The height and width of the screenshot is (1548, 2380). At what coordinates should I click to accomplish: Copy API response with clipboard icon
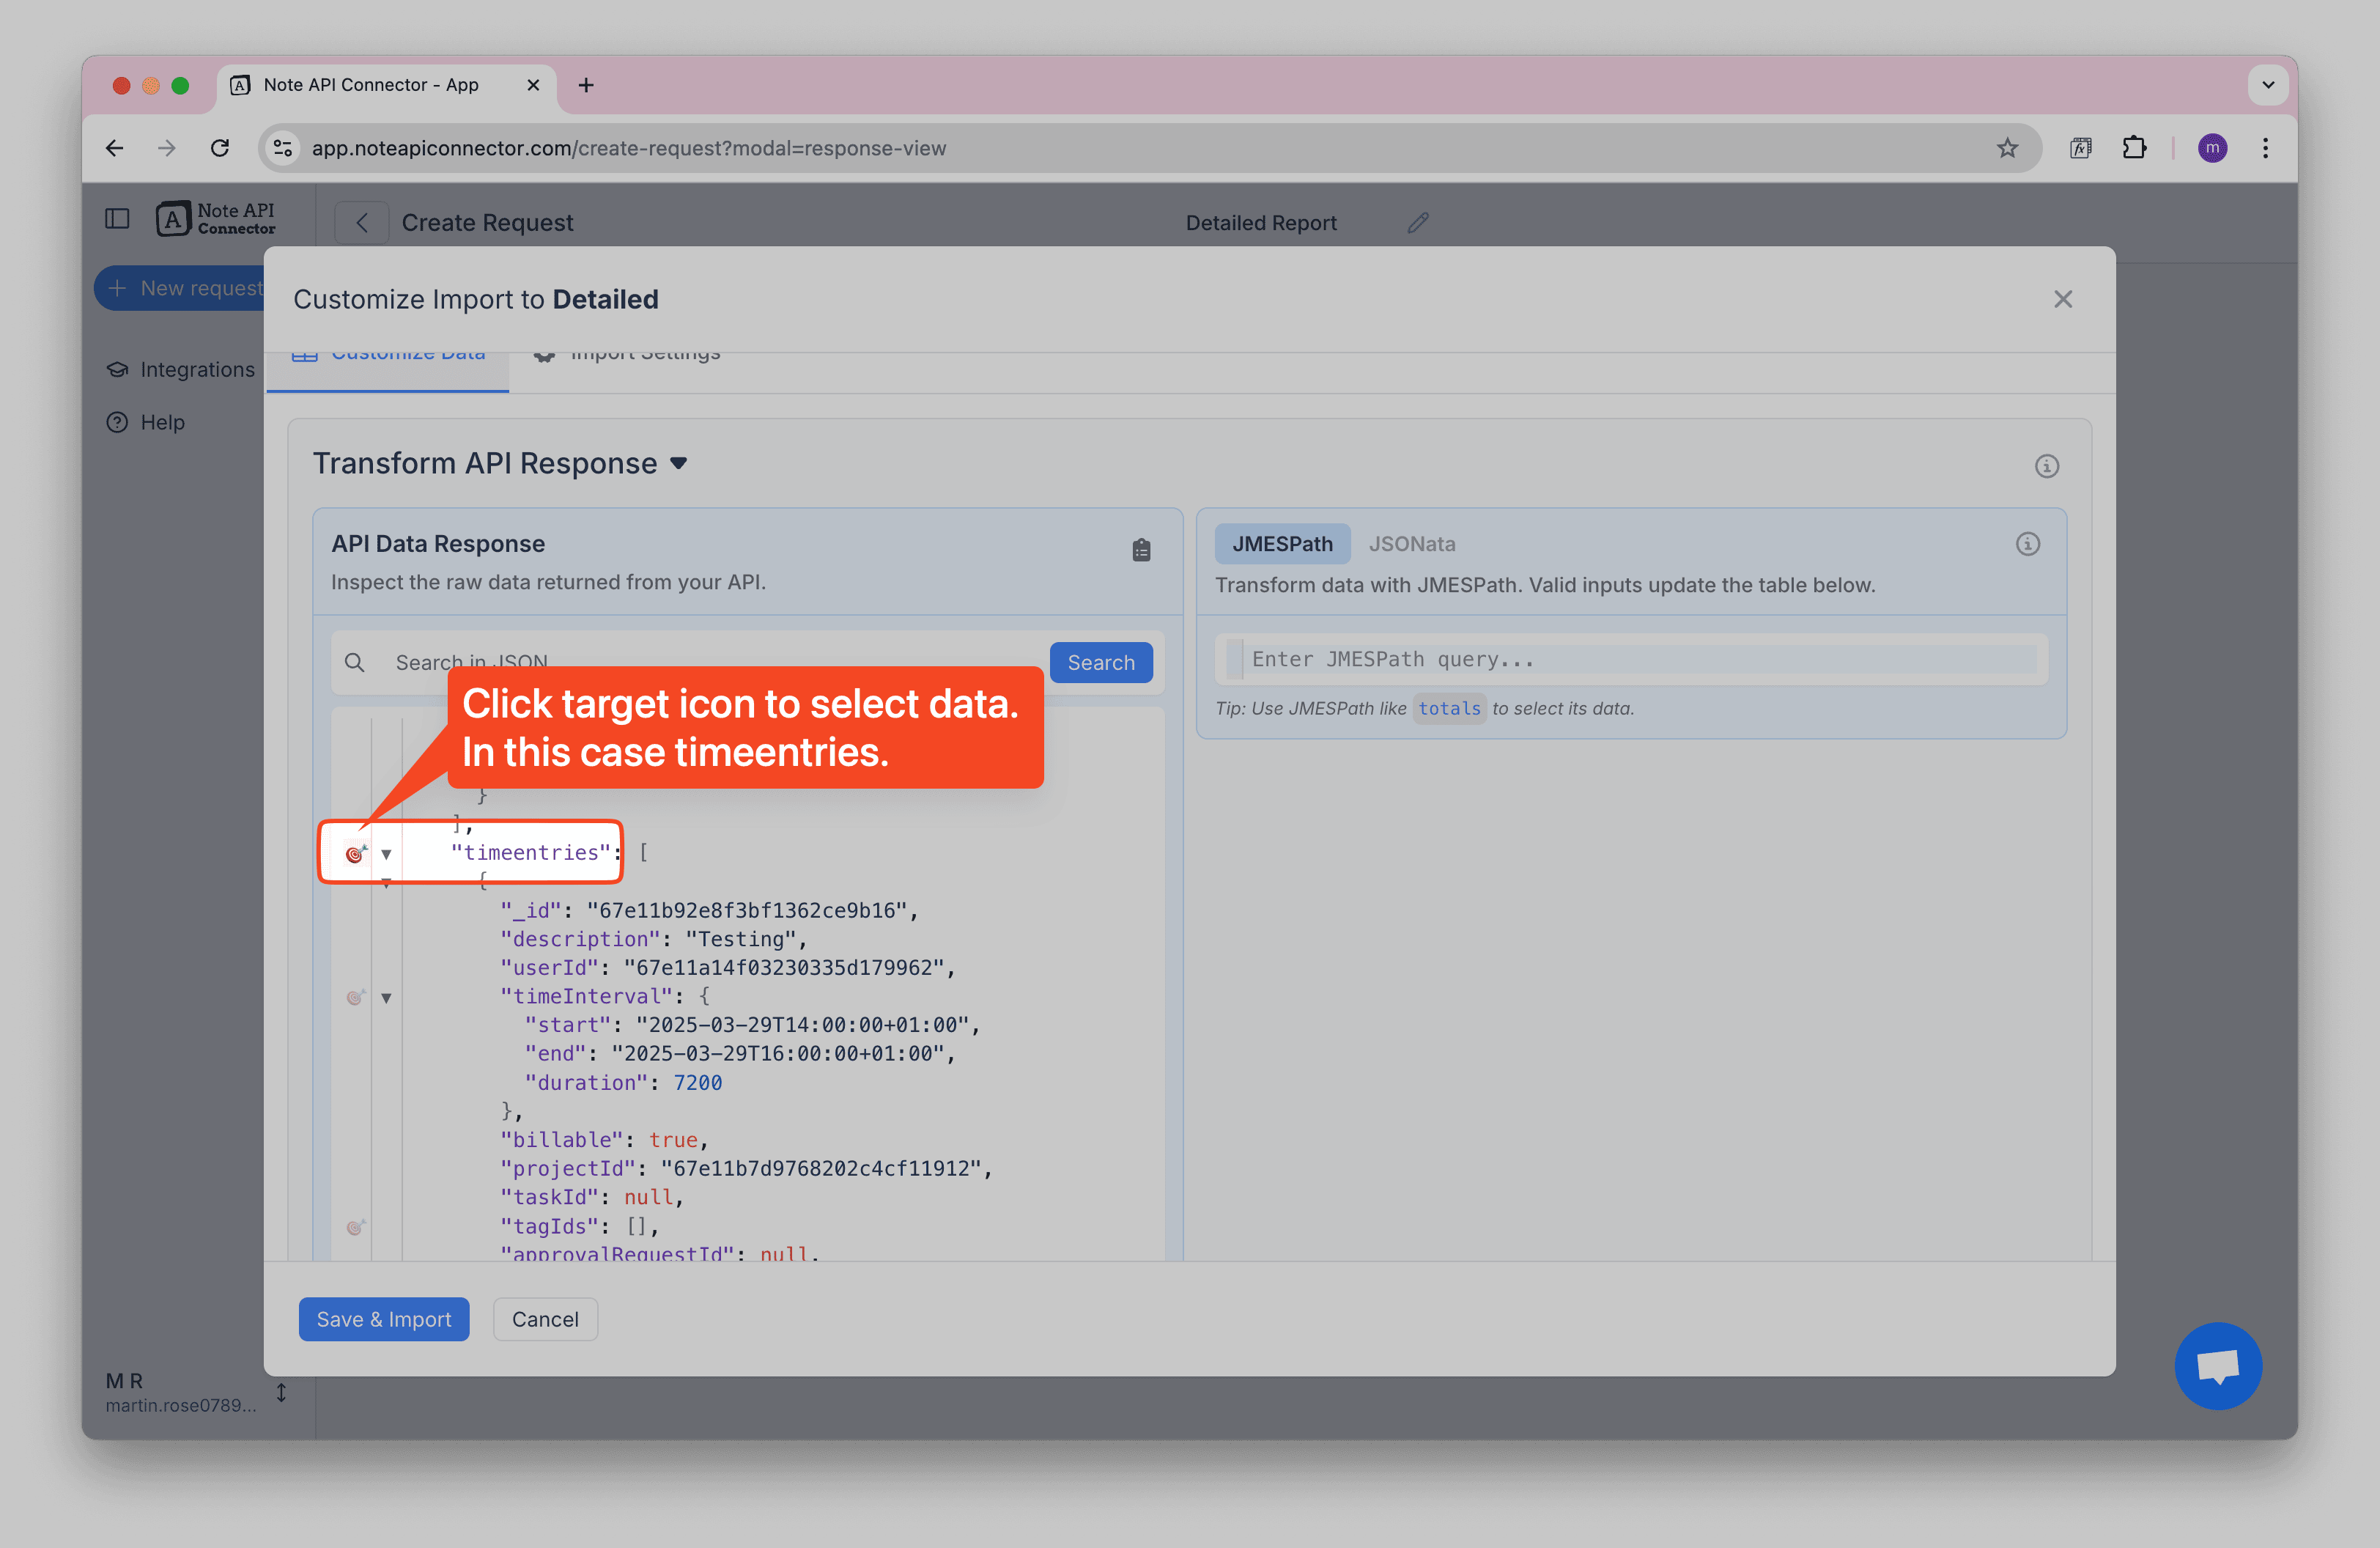pos(1141,550)
